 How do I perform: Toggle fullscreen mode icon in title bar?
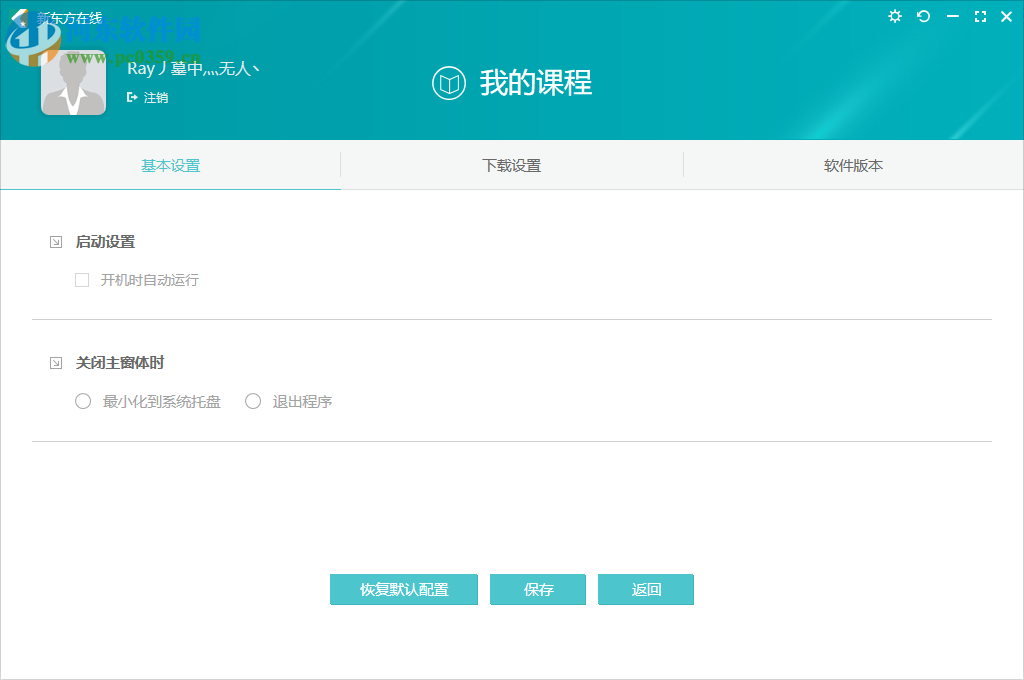pos(980,16)
